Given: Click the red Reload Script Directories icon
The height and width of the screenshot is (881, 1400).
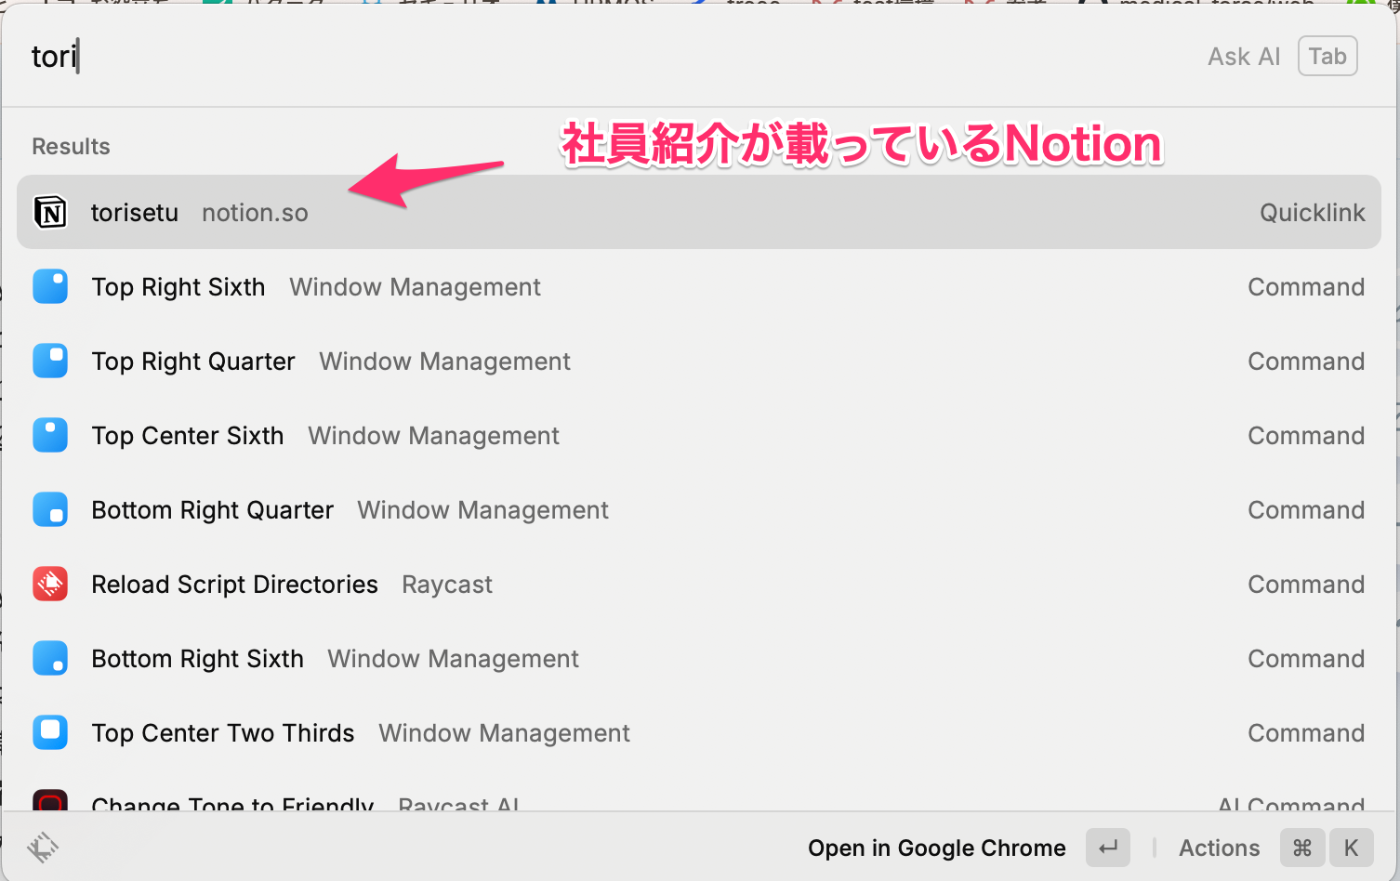Looking at the screenshot, I should [50, 584].
